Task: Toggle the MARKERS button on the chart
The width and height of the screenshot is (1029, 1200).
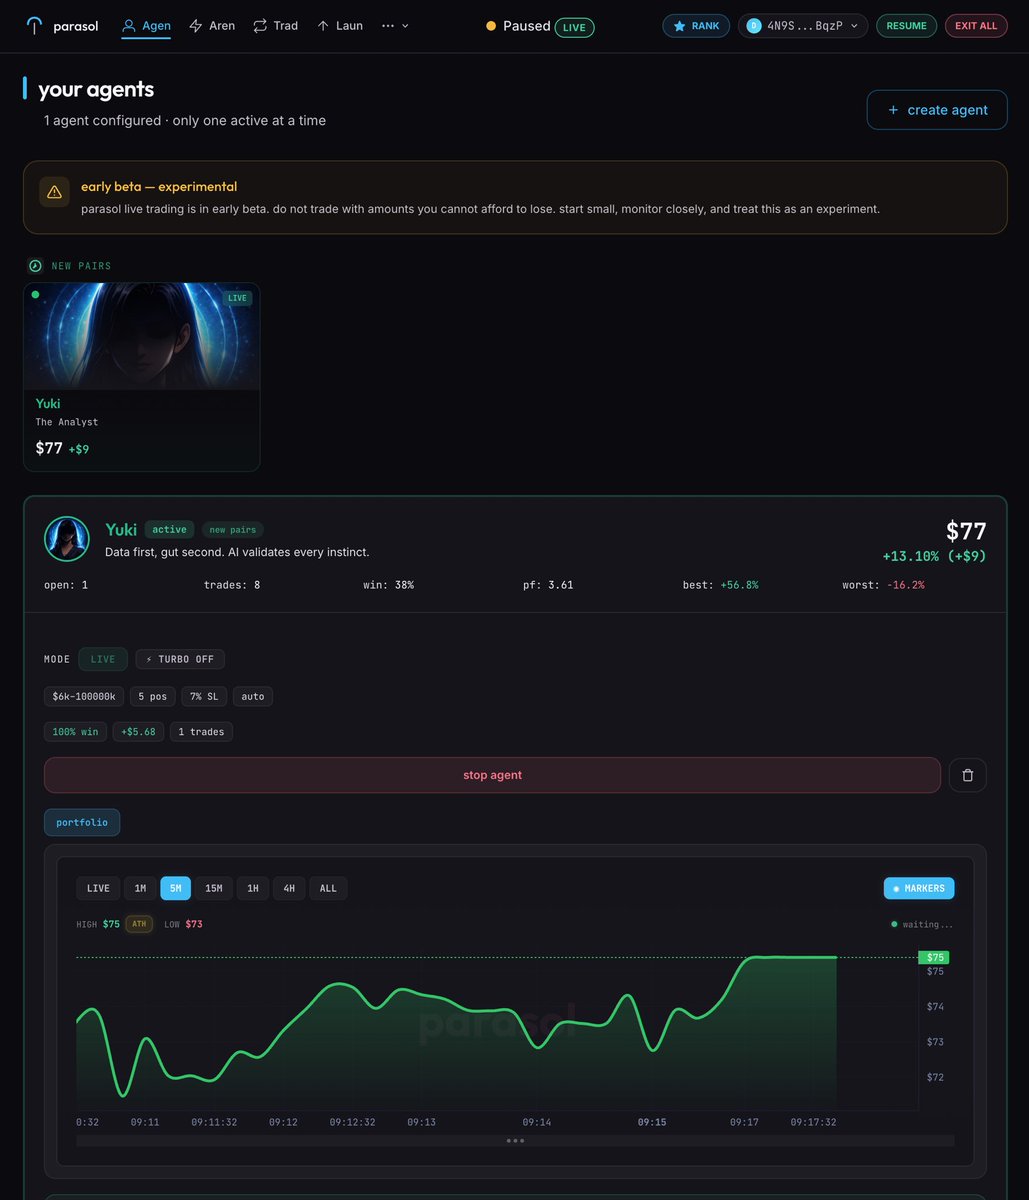Action: (918, 888)
